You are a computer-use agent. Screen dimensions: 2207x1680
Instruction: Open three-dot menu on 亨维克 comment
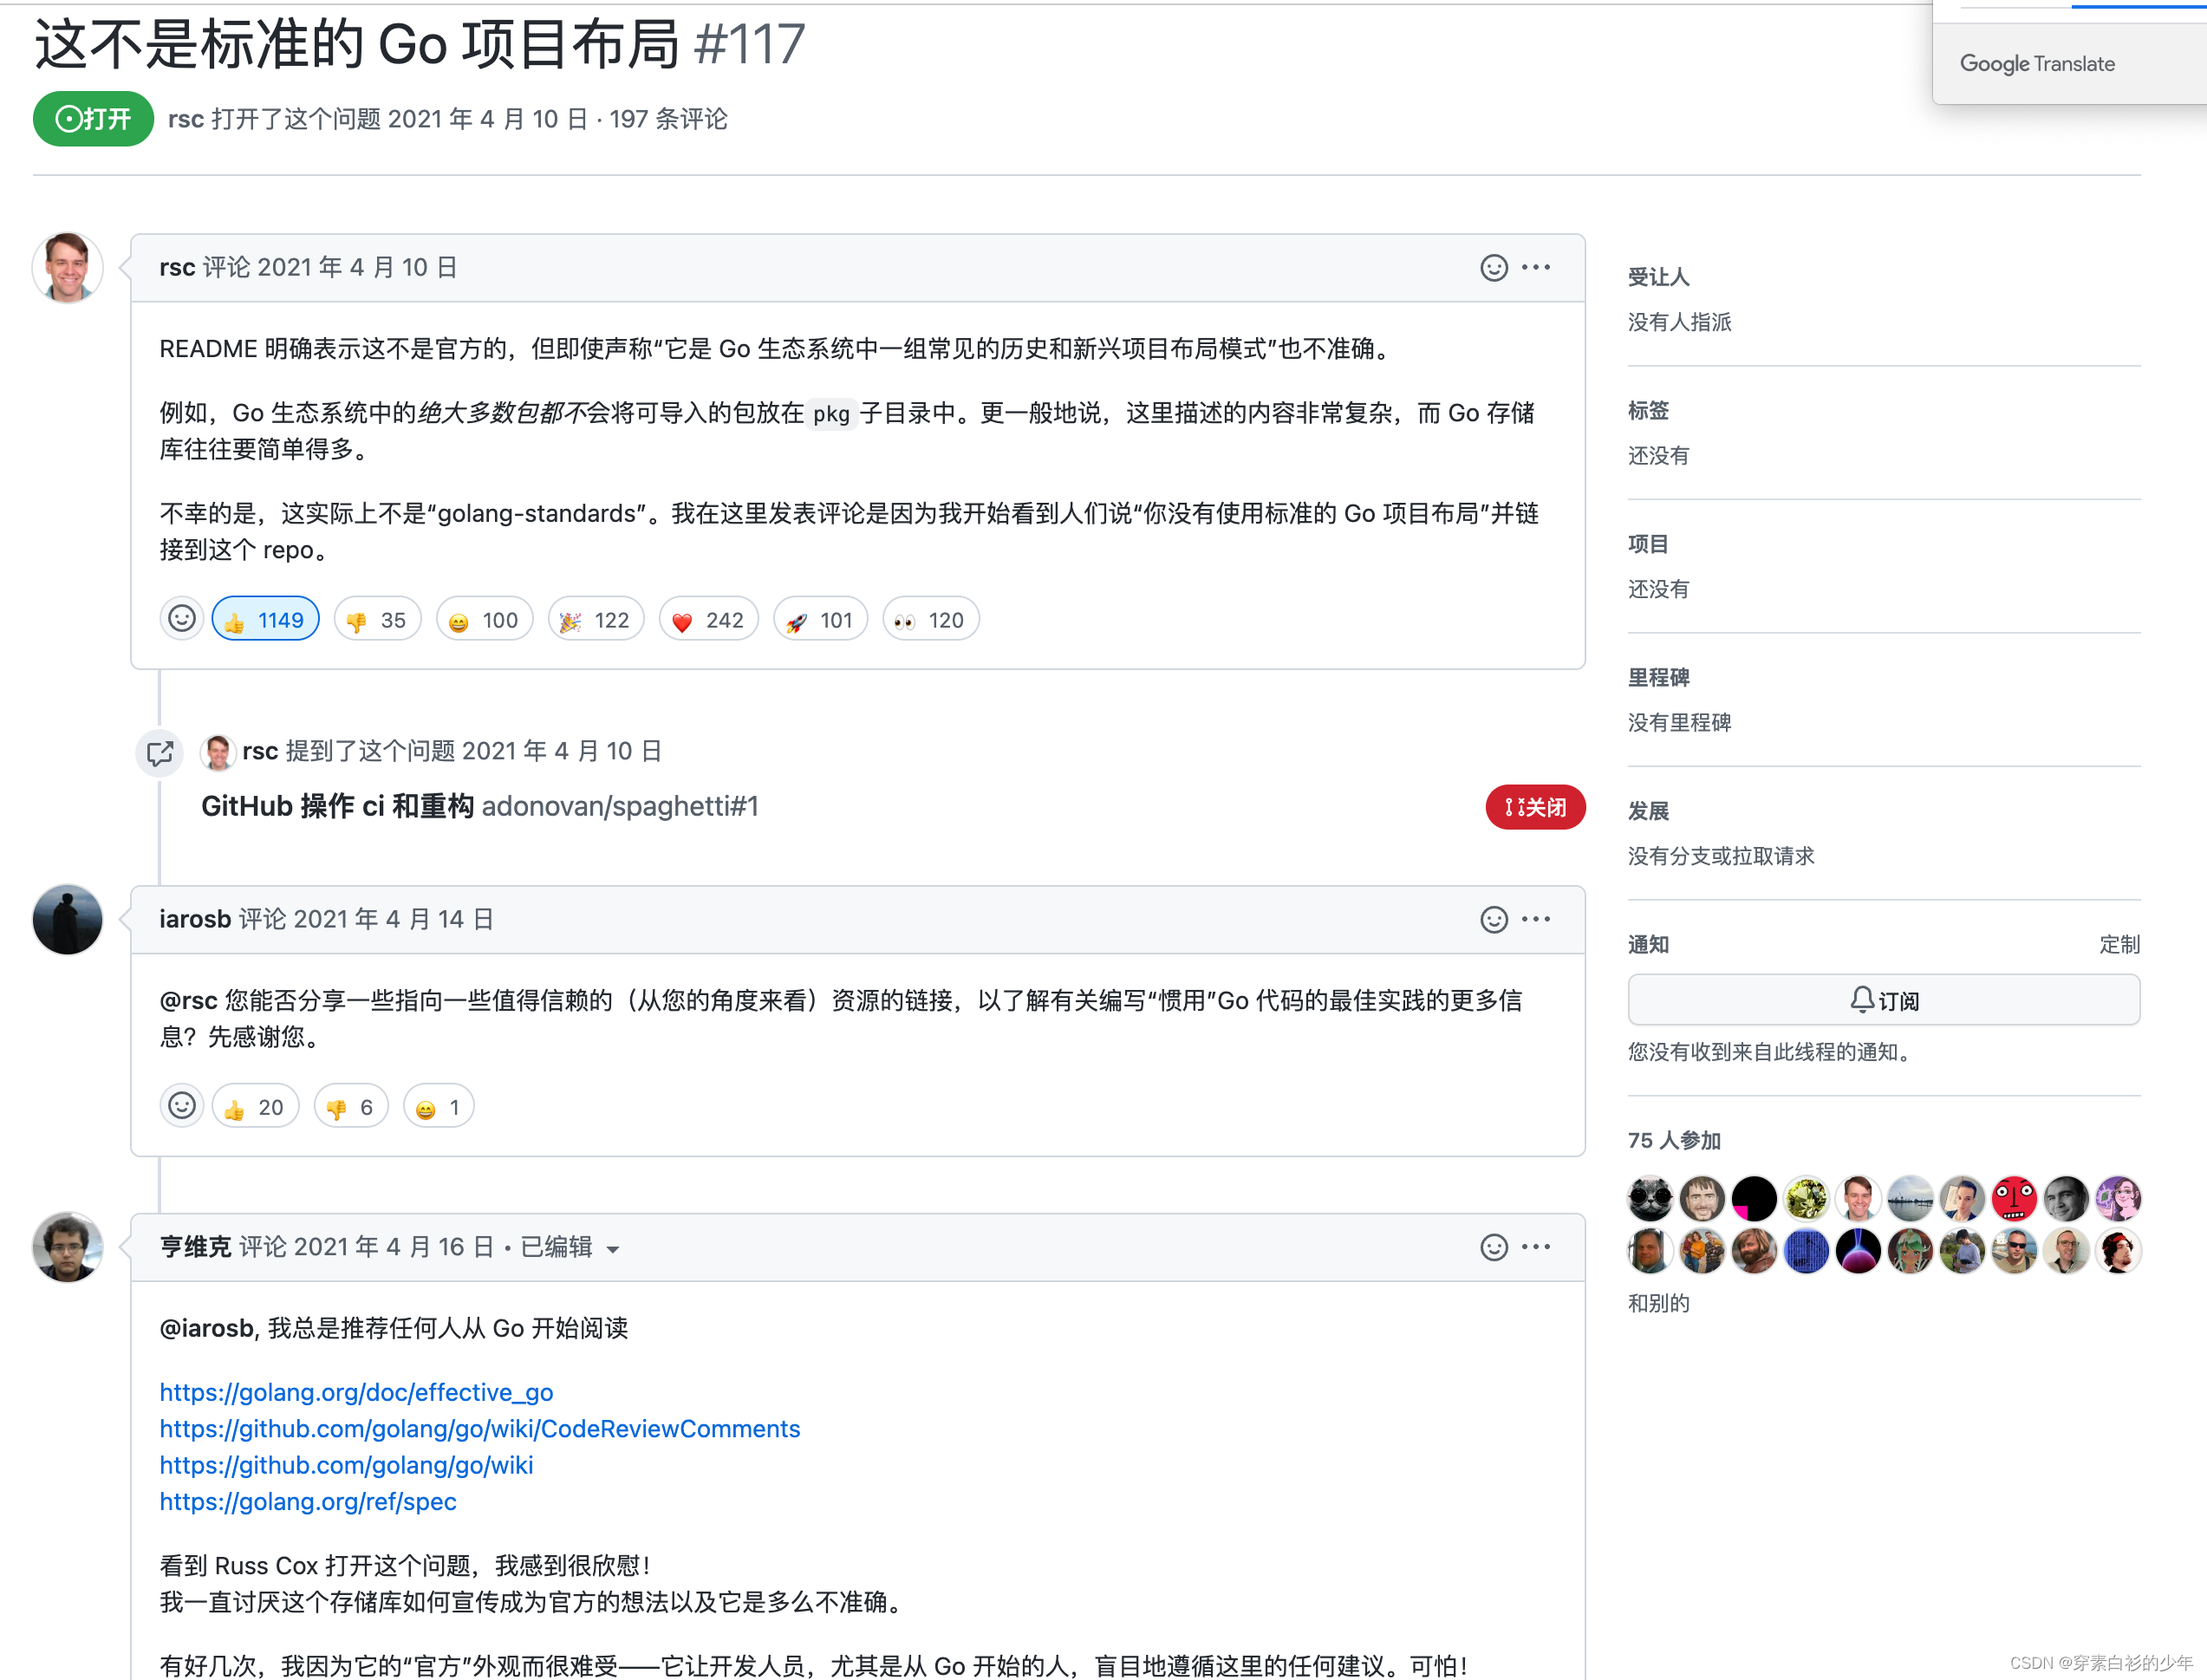tap(1536, 1247)
